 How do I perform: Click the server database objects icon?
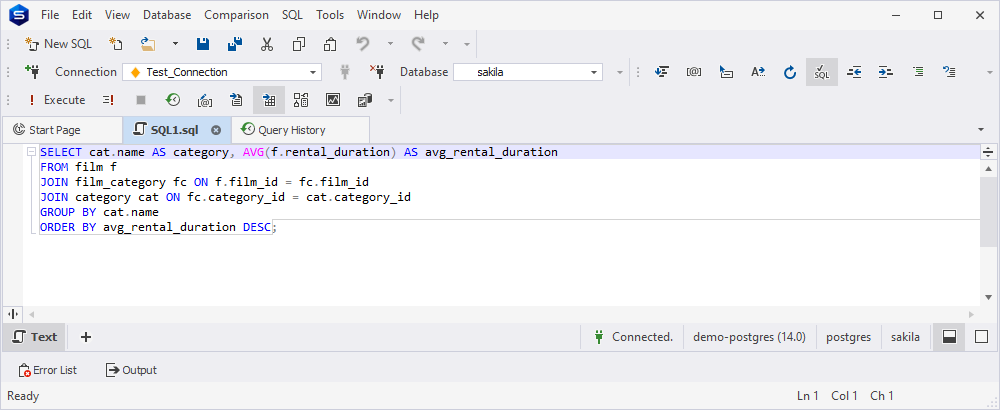365,100
